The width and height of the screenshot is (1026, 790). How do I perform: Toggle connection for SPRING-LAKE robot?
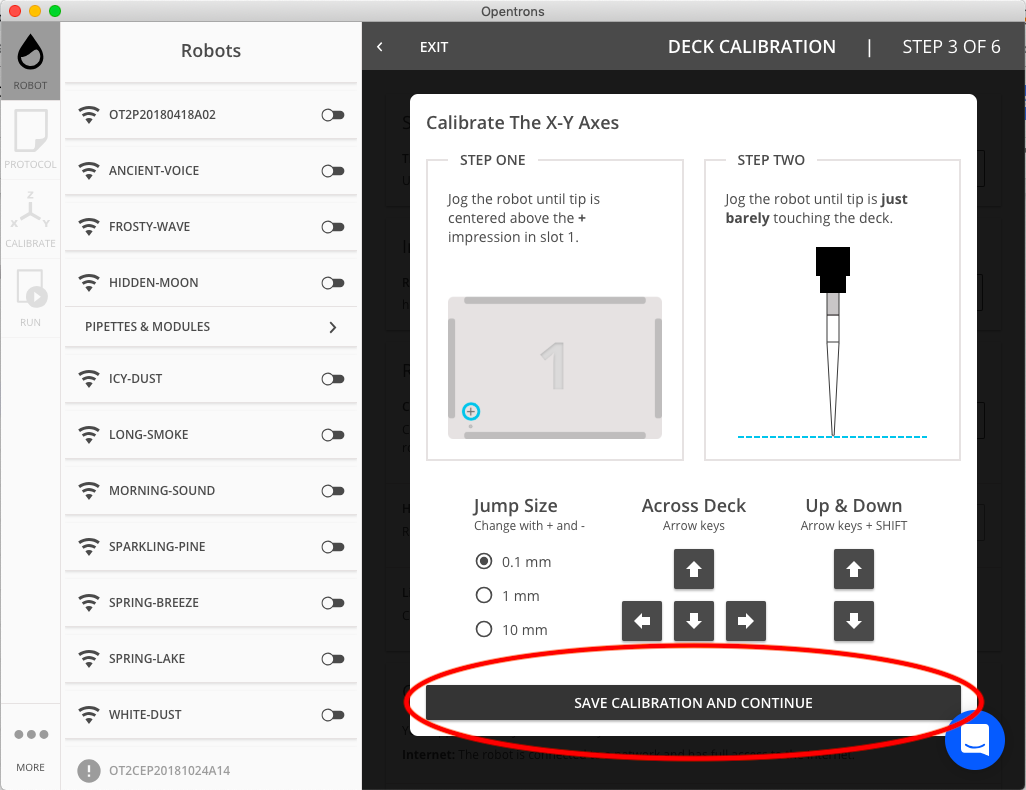[x=332, y=658]
